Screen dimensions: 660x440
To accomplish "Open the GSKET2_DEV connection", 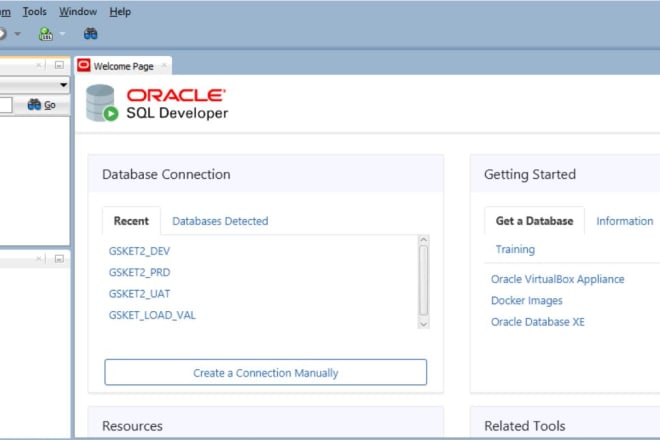I will pos(139,251).
